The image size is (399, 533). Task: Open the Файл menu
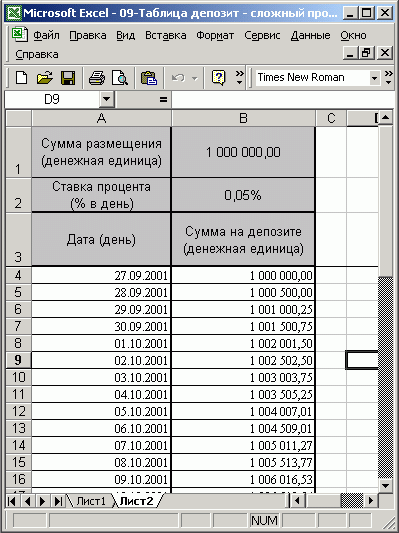pyautogui.click(x=46, y=35)
